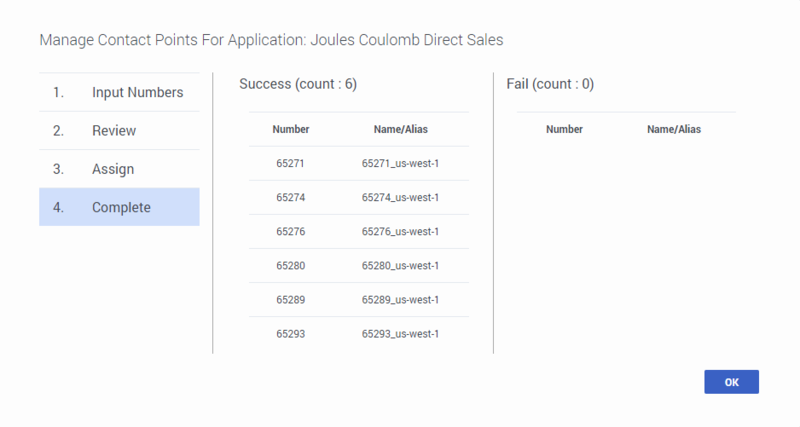Click number 65293 in the last row
800x427 pixels.
click(x=291, y=334)
